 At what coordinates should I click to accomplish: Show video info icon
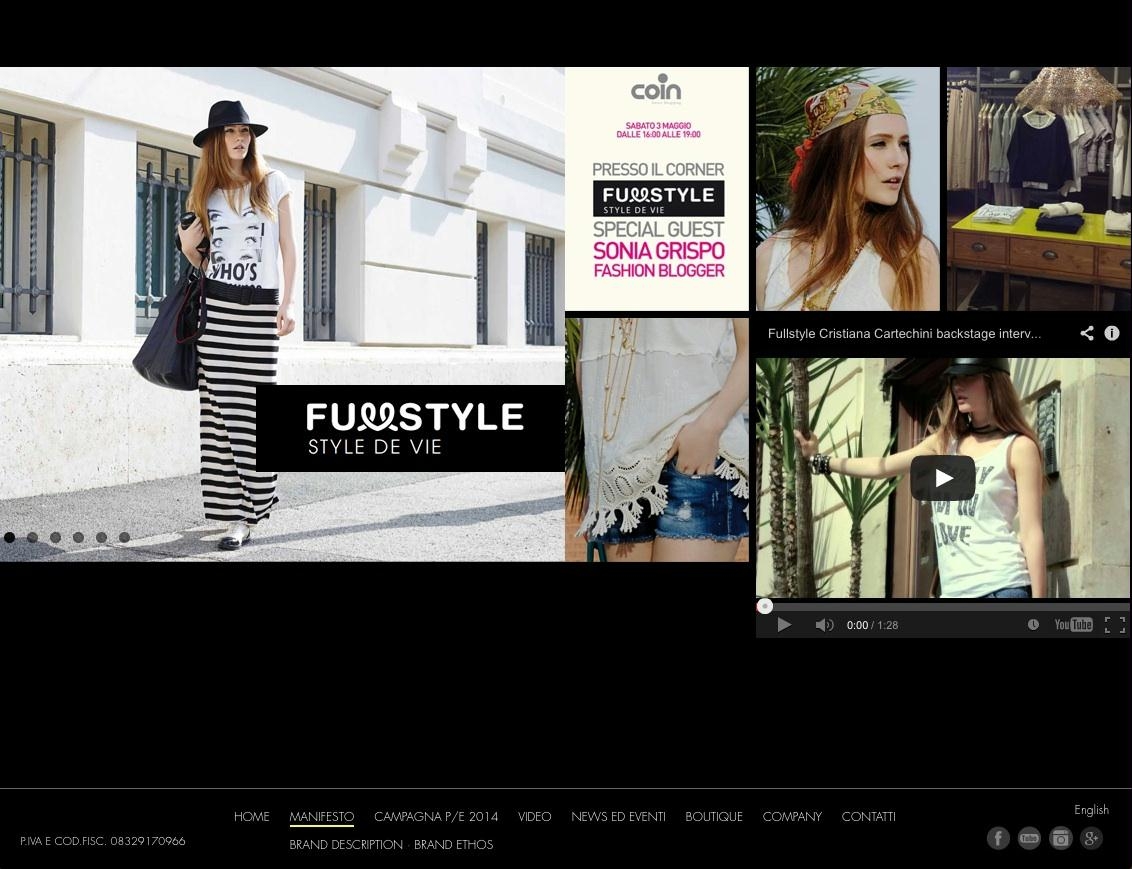click(1112, 334)
